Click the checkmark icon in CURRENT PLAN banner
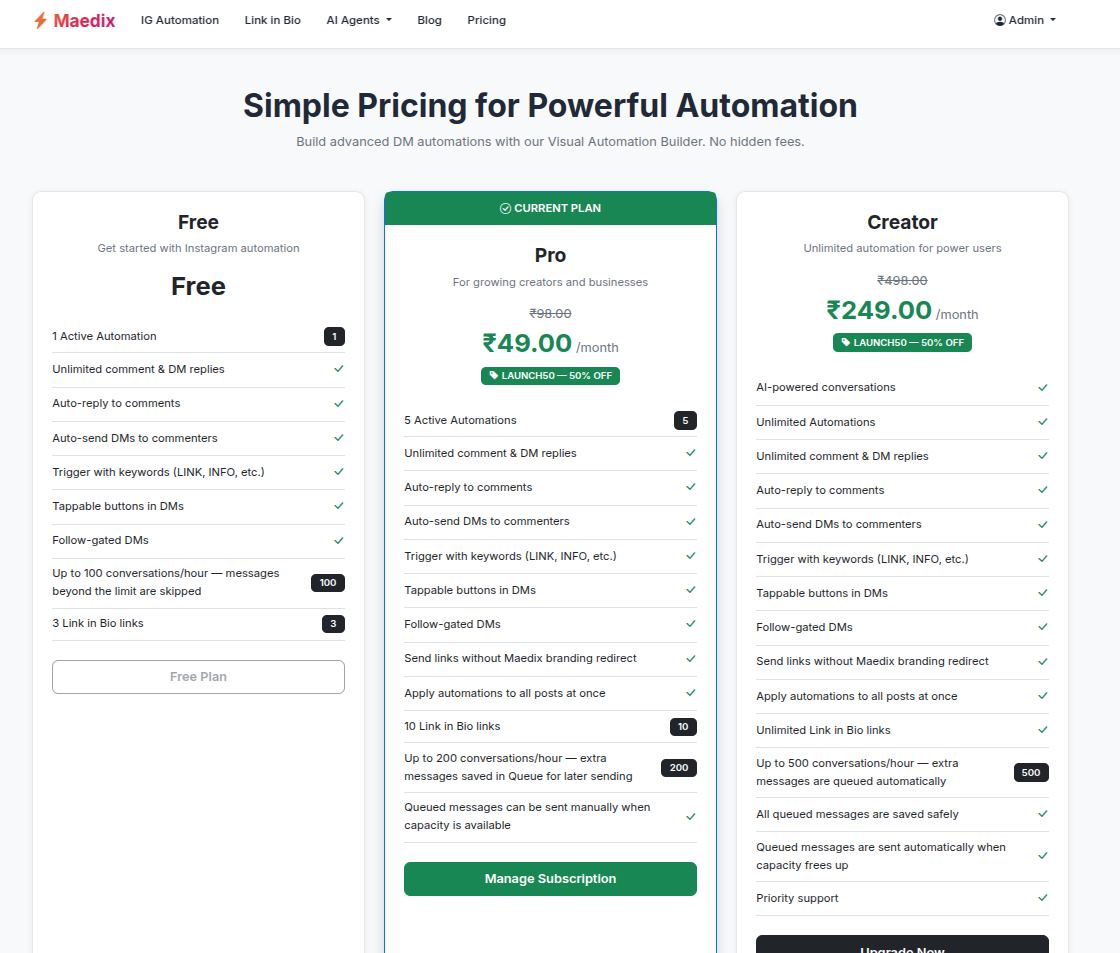The image size is (1120, 953). click(505, 208)
